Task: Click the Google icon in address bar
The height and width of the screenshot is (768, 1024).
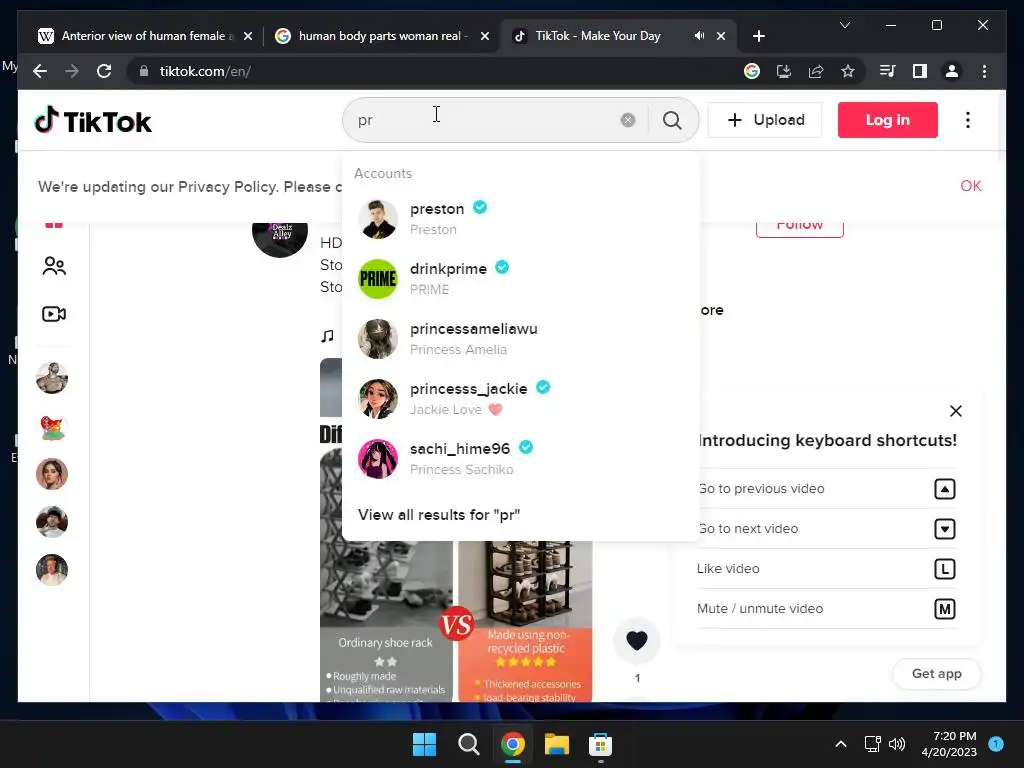Action: click(752, 71)
